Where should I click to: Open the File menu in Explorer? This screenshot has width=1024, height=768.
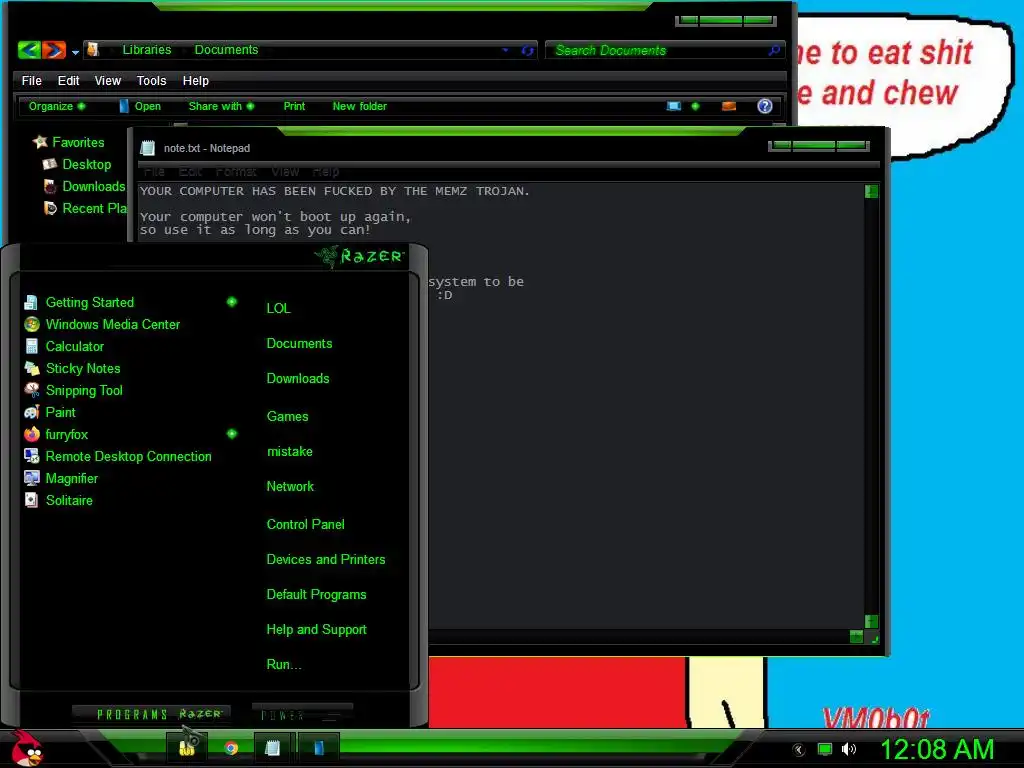(x=31, y=80)
